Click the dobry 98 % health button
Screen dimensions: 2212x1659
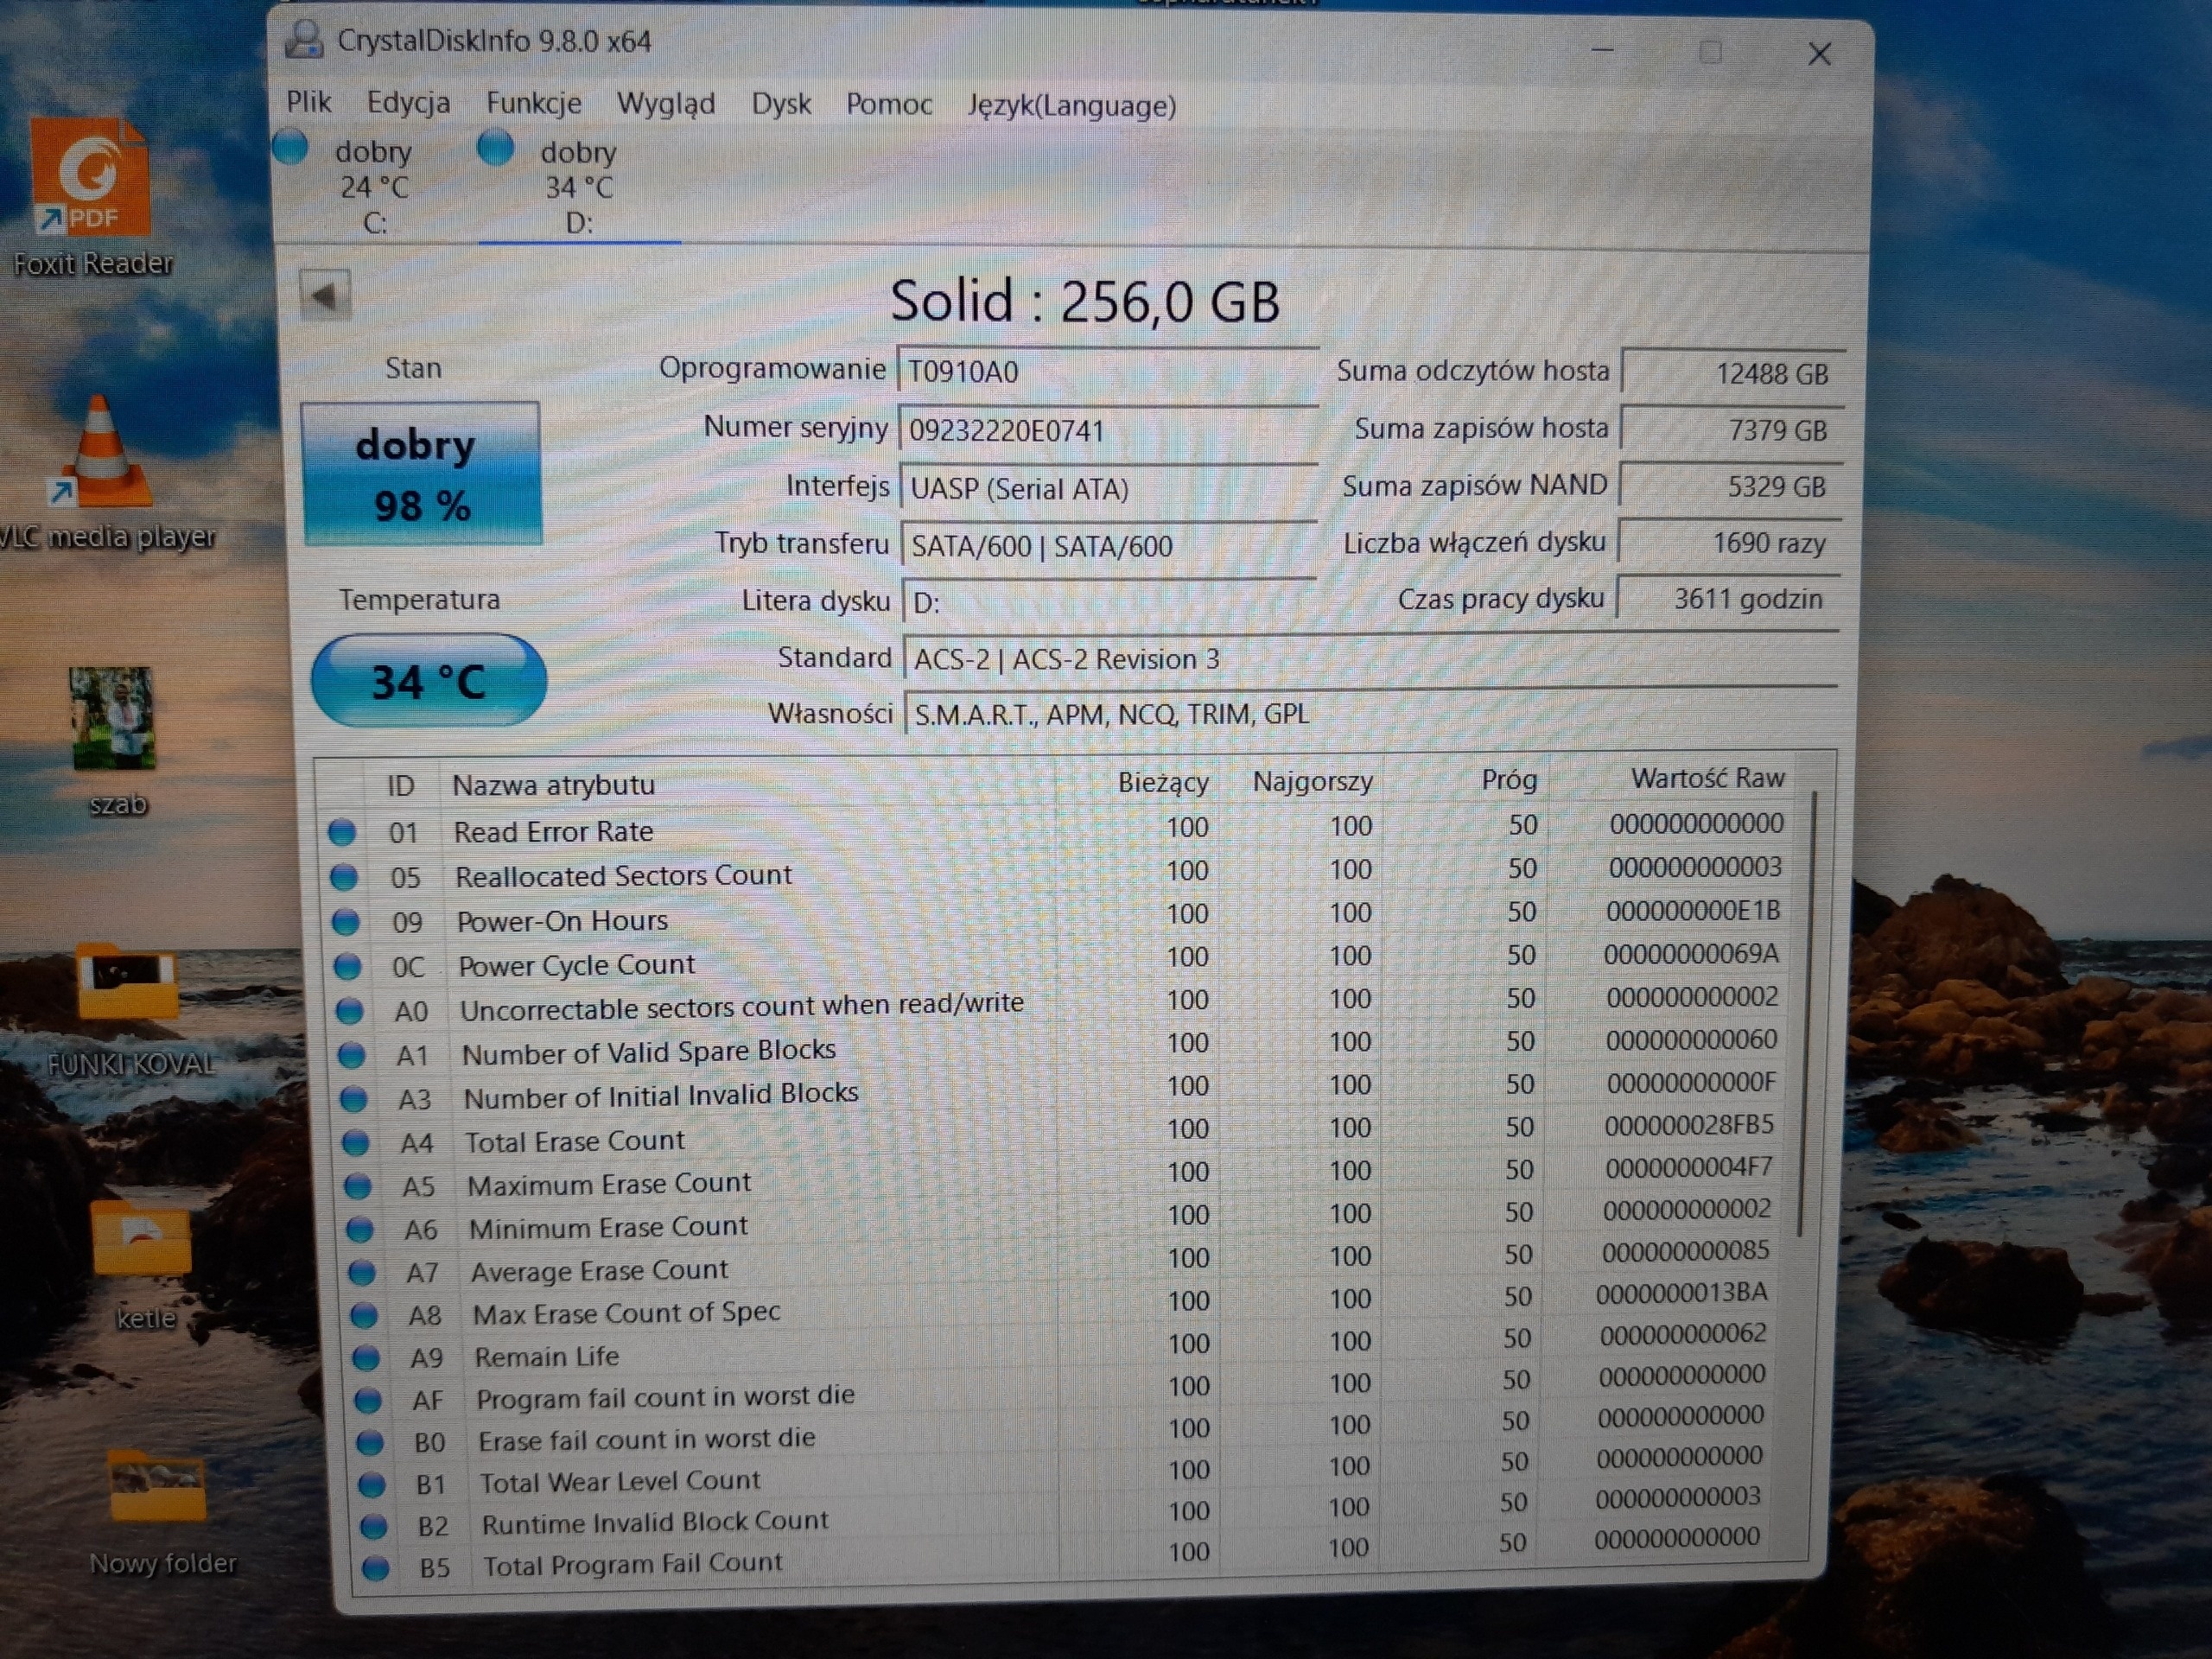coord(421,474)
